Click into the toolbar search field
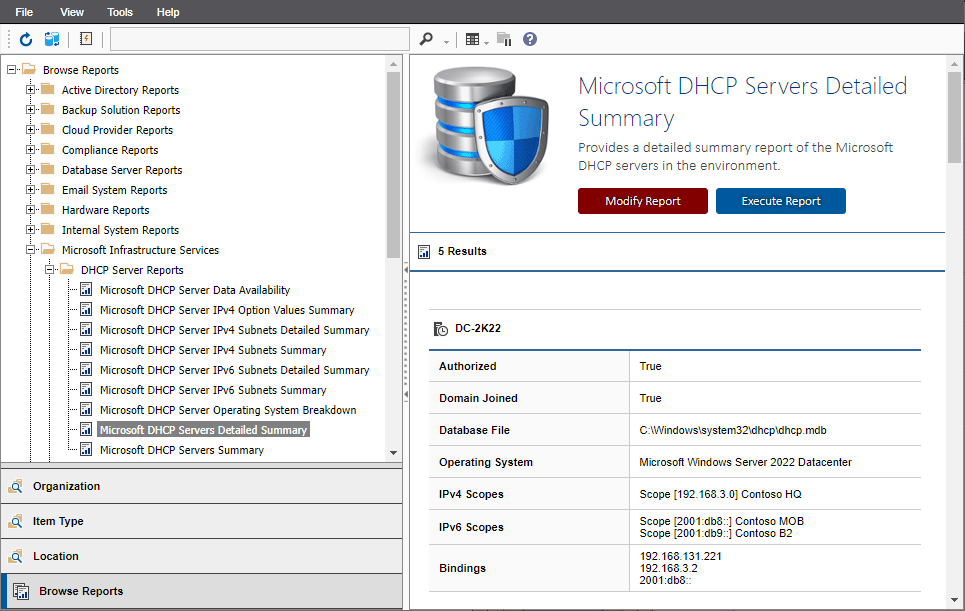The image size is (965, 611). coord(260,39)
